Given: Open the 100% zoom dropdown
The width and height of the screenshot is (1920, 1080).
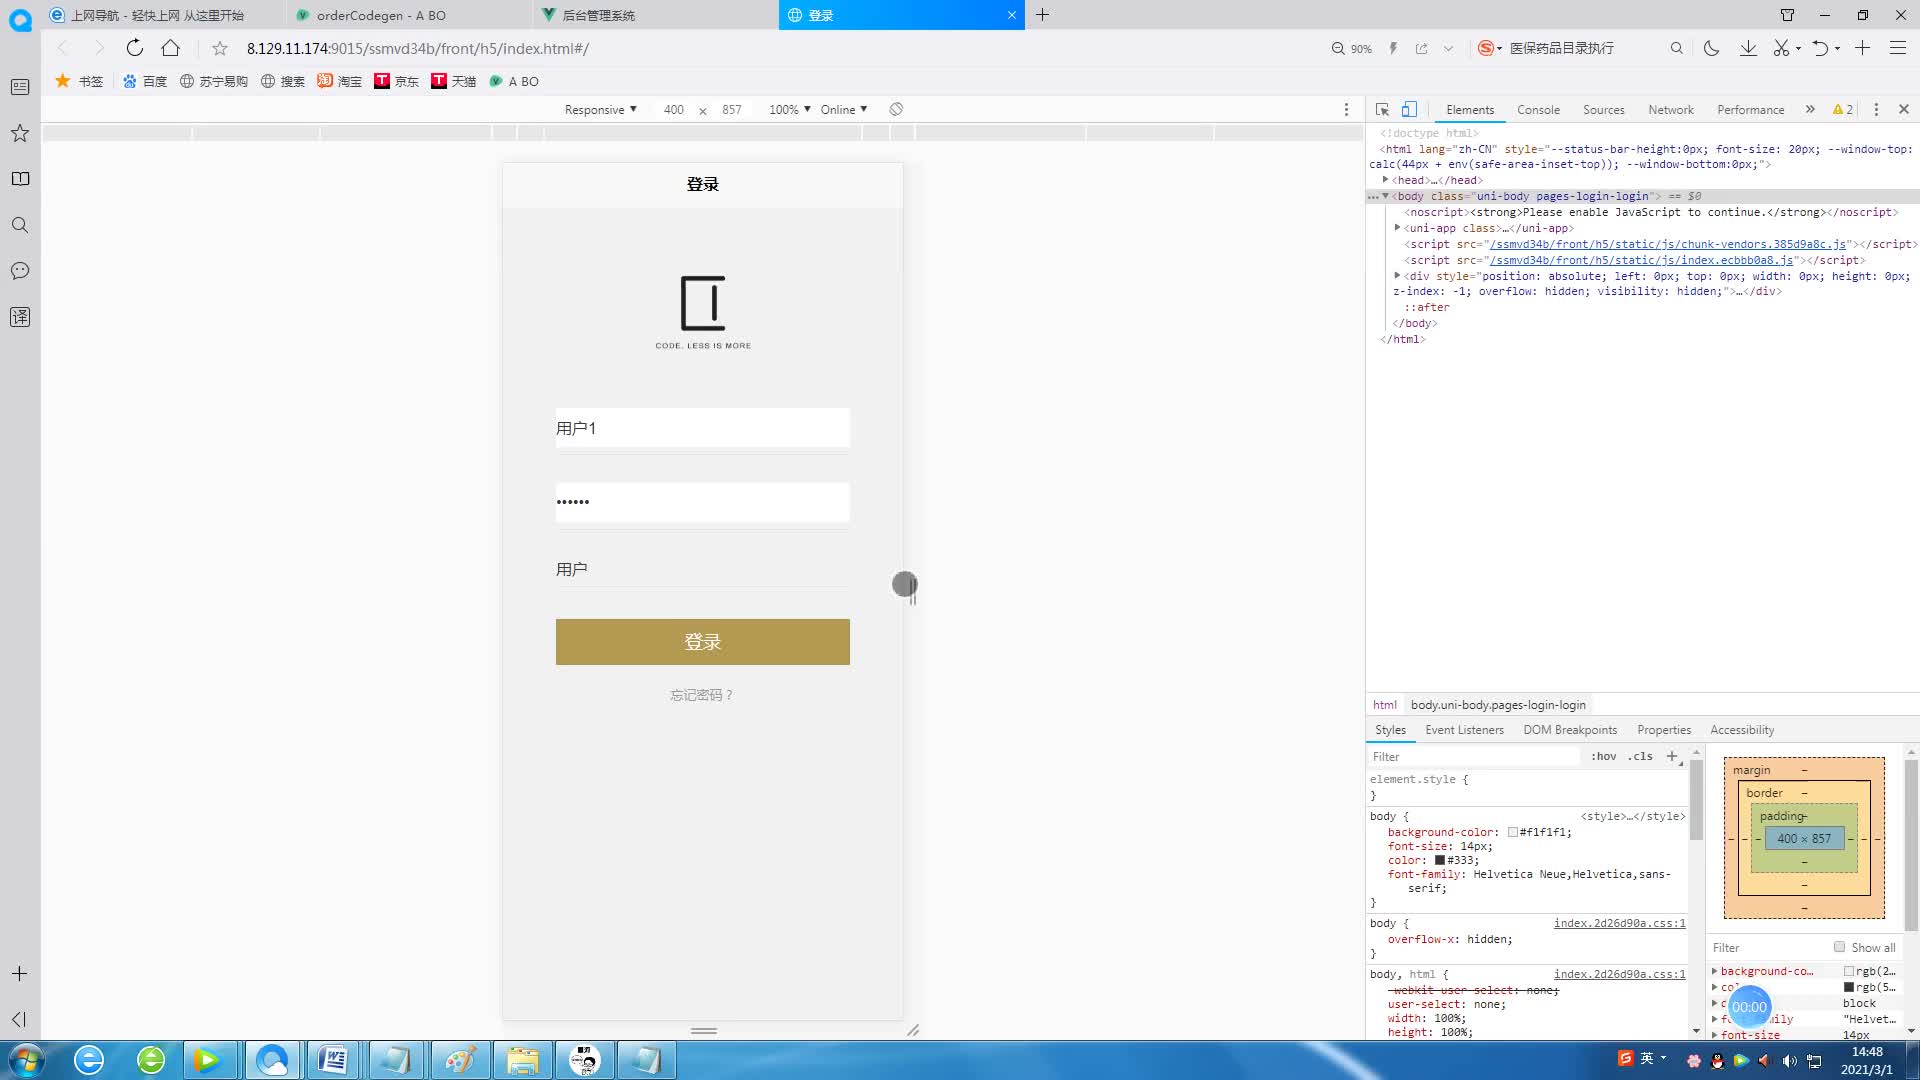Looking at the screenshot, I should pyautogui.click(x=789, y=110).
